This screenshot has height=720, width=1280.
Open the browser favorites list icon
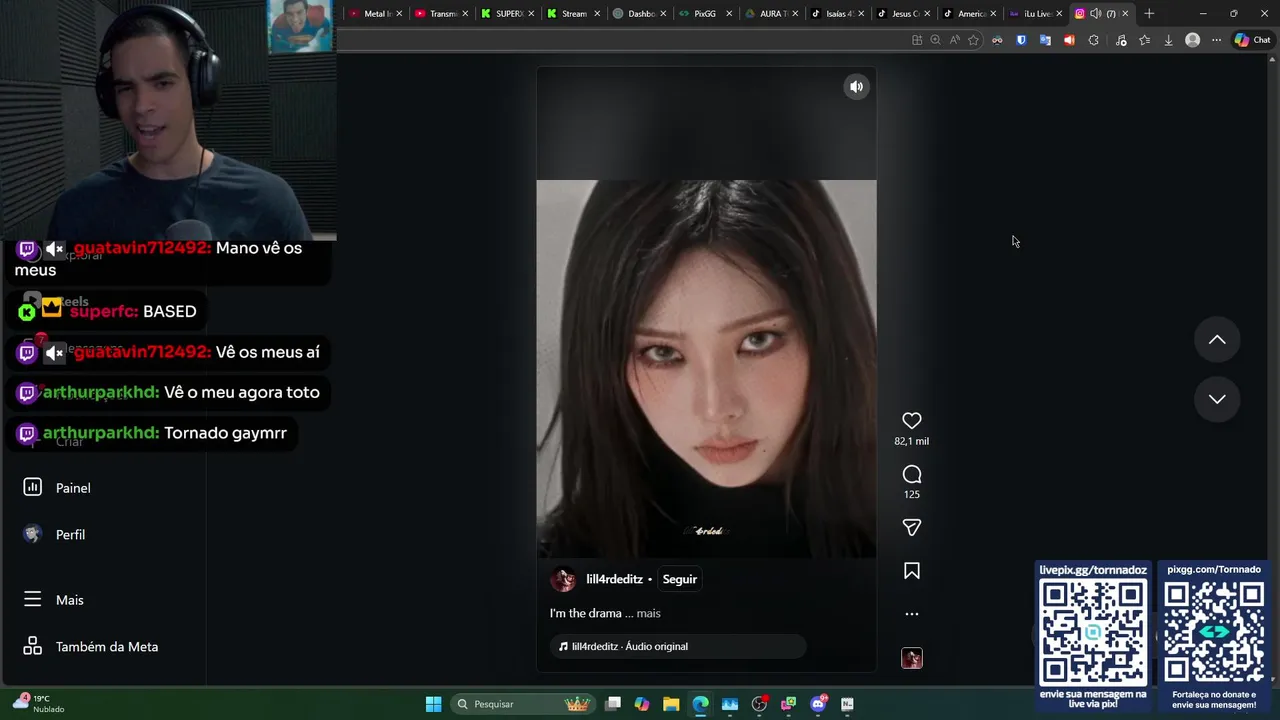coord(1144,40)
